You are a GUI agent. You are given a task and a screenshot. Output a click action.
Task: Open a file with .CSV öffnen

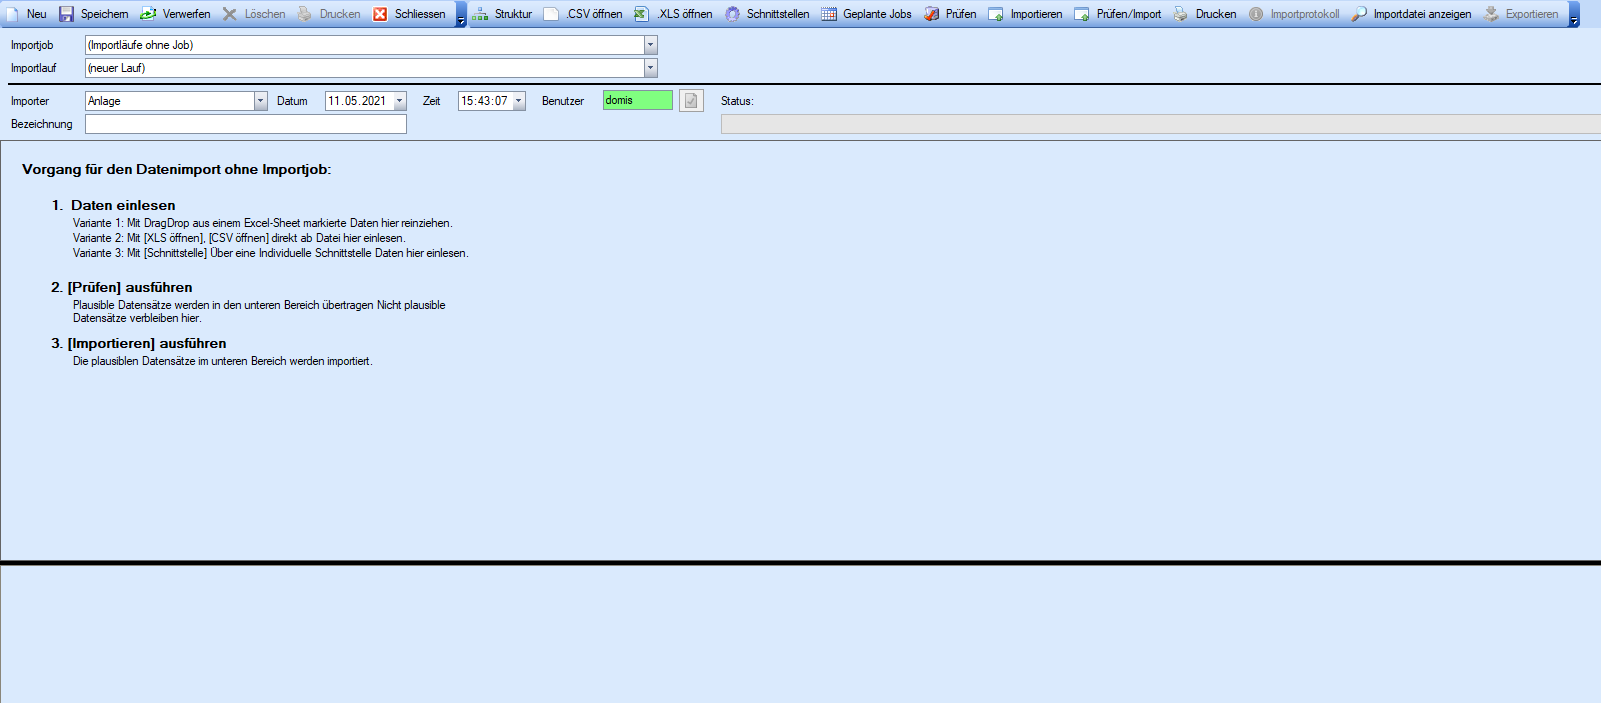click(x=583, y=14)
